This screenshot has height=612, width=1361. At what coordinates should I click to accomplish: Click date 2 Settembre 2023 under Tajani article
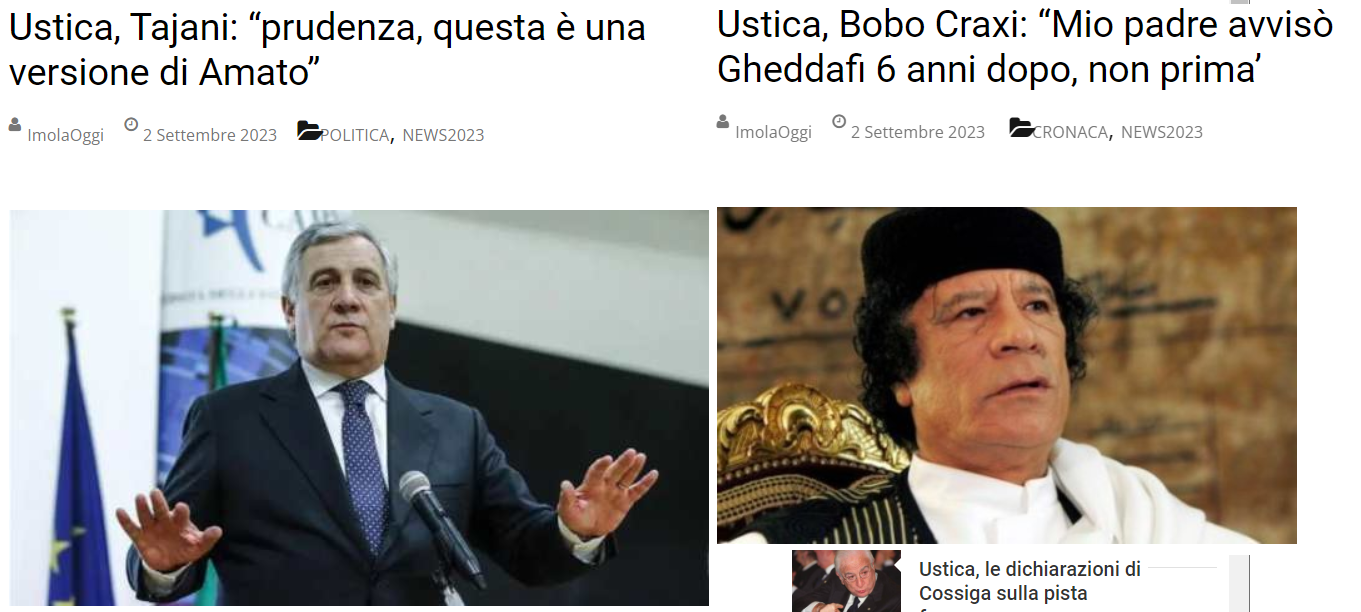210,135
